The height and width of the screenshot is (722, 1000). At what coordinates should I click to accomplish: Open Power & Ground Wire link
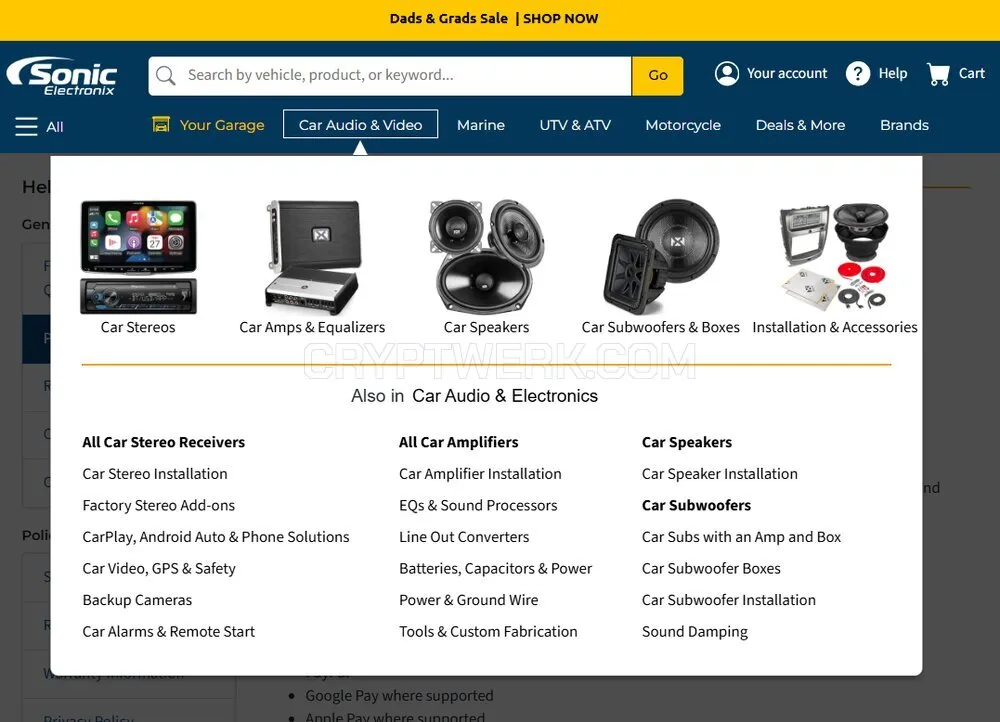click(x=469, y=600)
